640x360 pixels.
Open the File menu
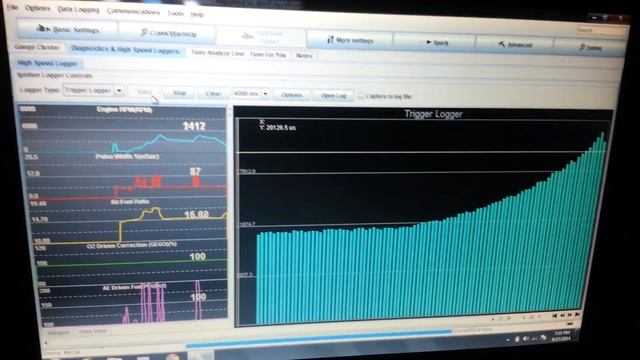pyautogui.click(x=12, y=7)
